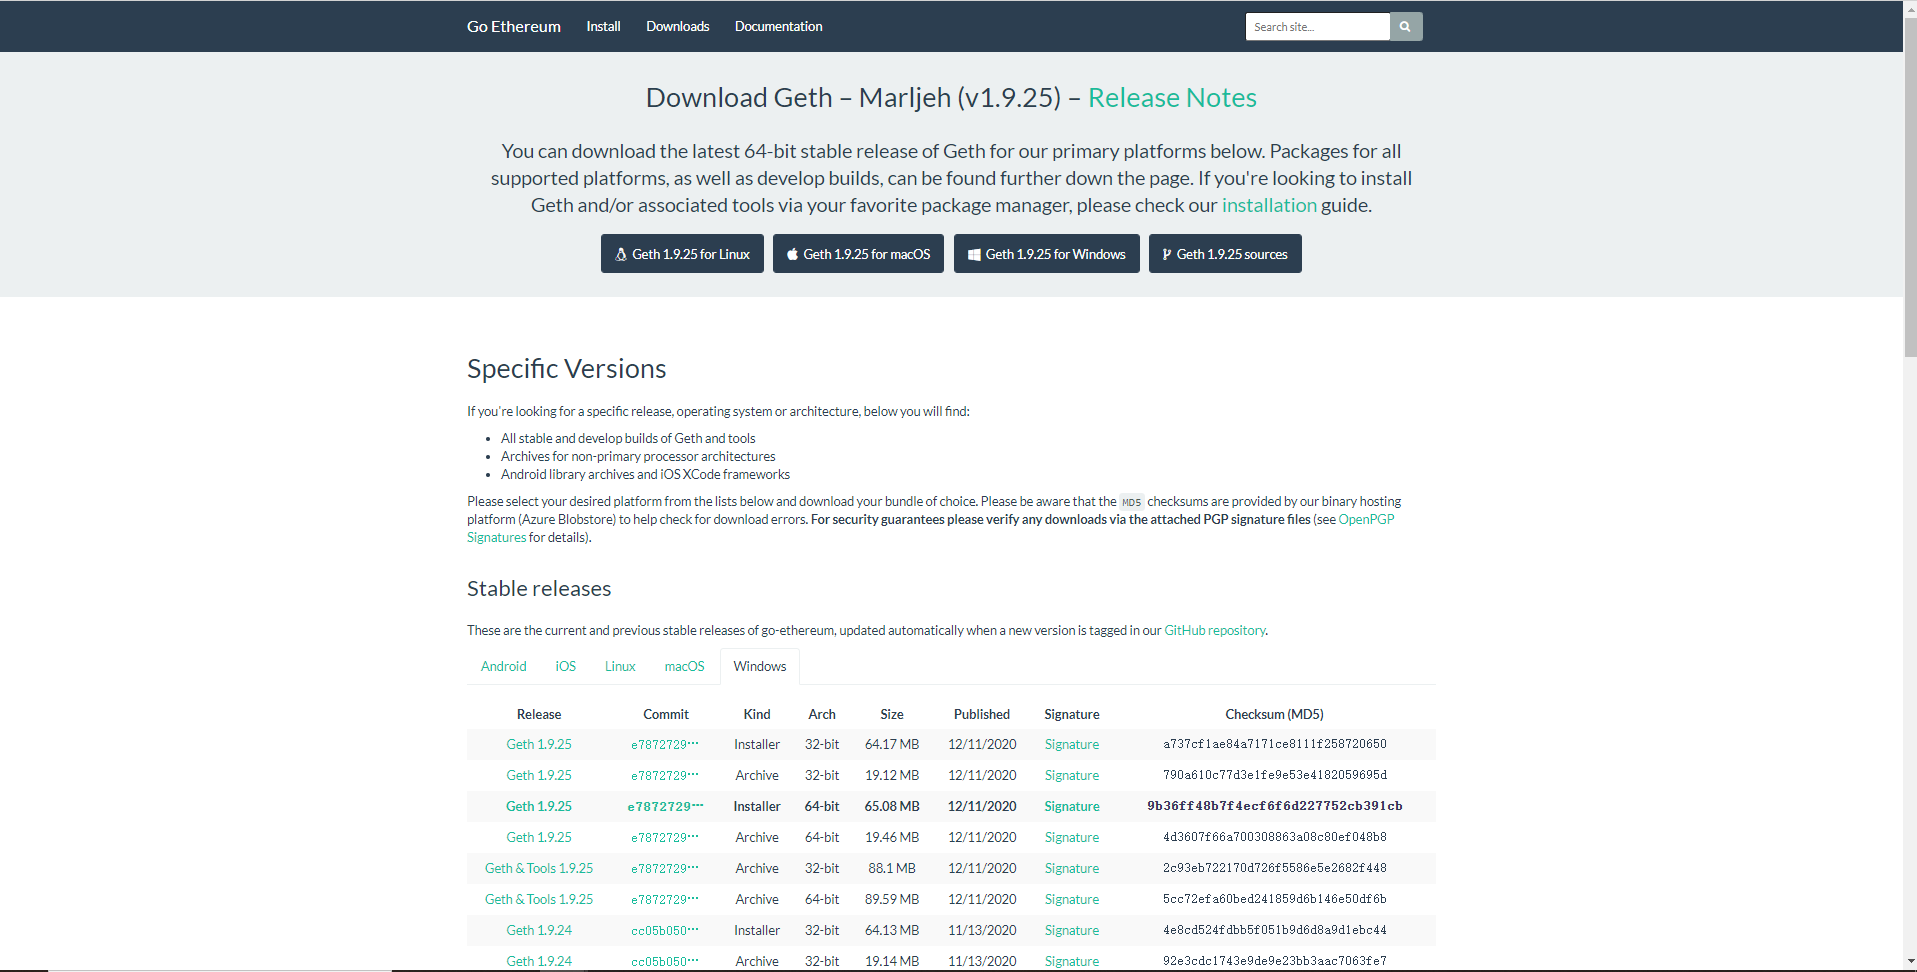Open Geth & Tools 1.9.25 64-bit link
The width and height of the screenshot is (1917, 972).
539,900
